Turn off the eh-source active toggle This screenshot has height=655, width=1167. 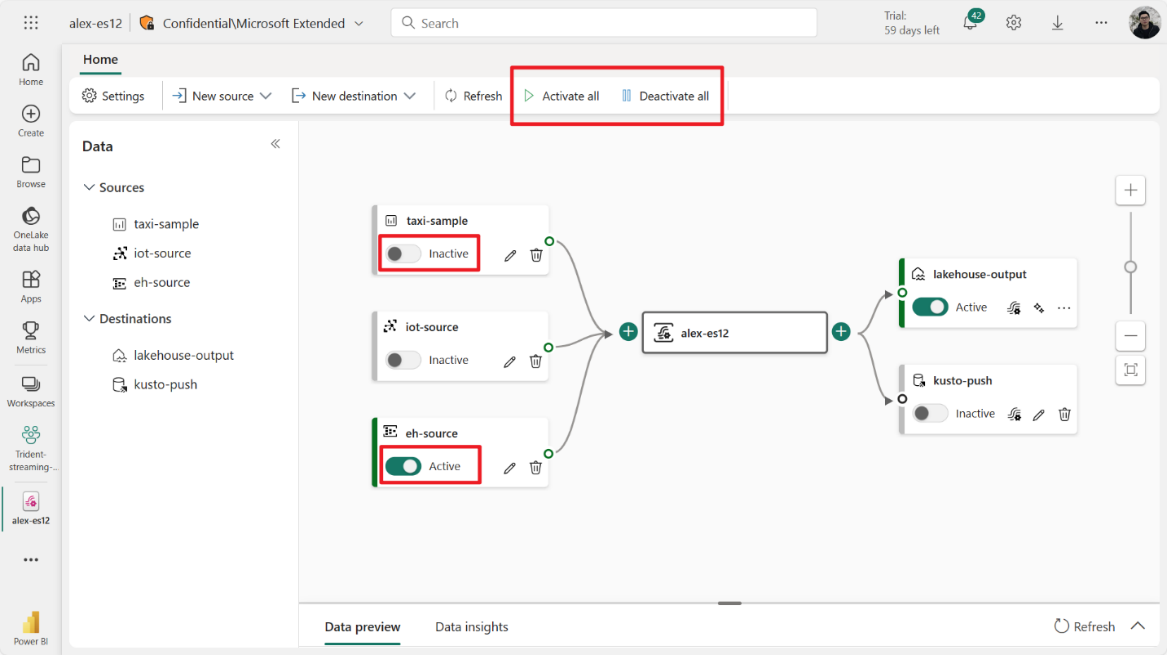pos(403,466)
